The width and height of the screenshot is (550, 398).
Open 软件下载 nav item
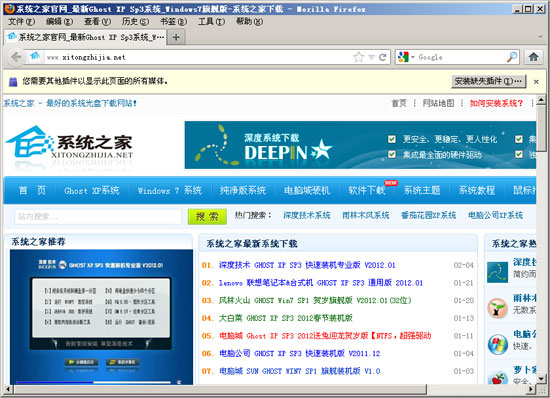click(367, 190)
